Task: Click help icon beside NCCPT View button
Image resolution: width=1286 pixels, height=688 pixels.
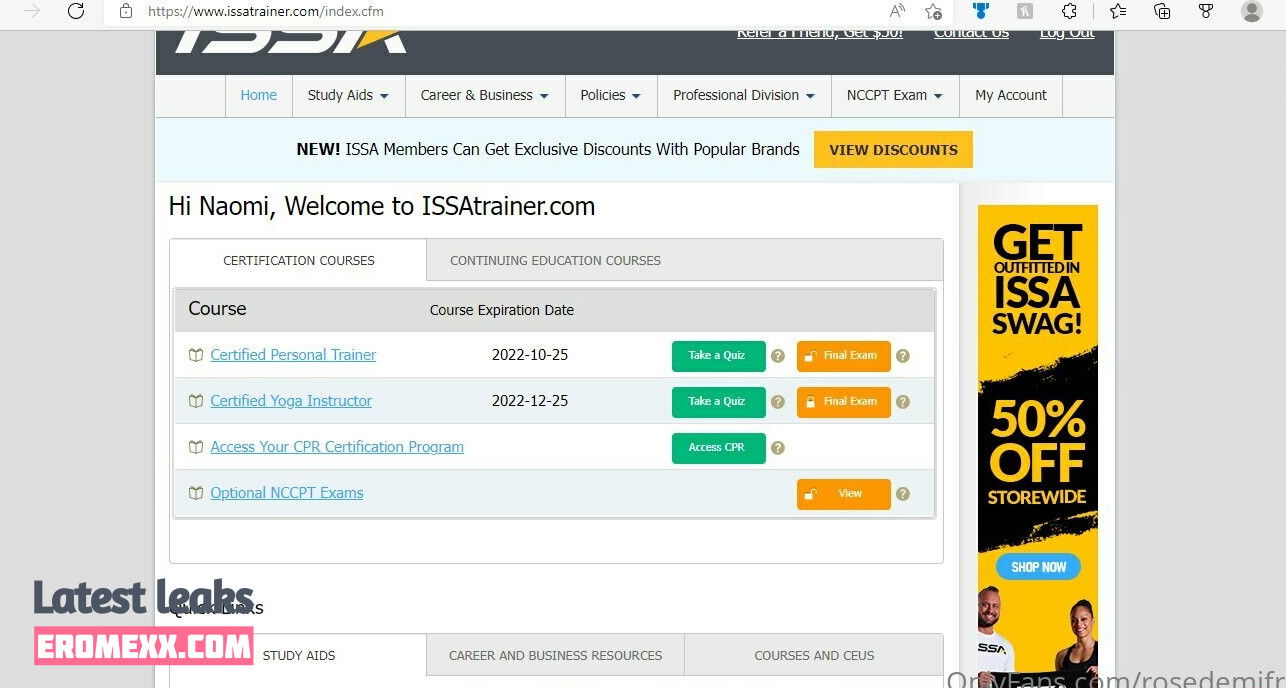Action: 903,494
